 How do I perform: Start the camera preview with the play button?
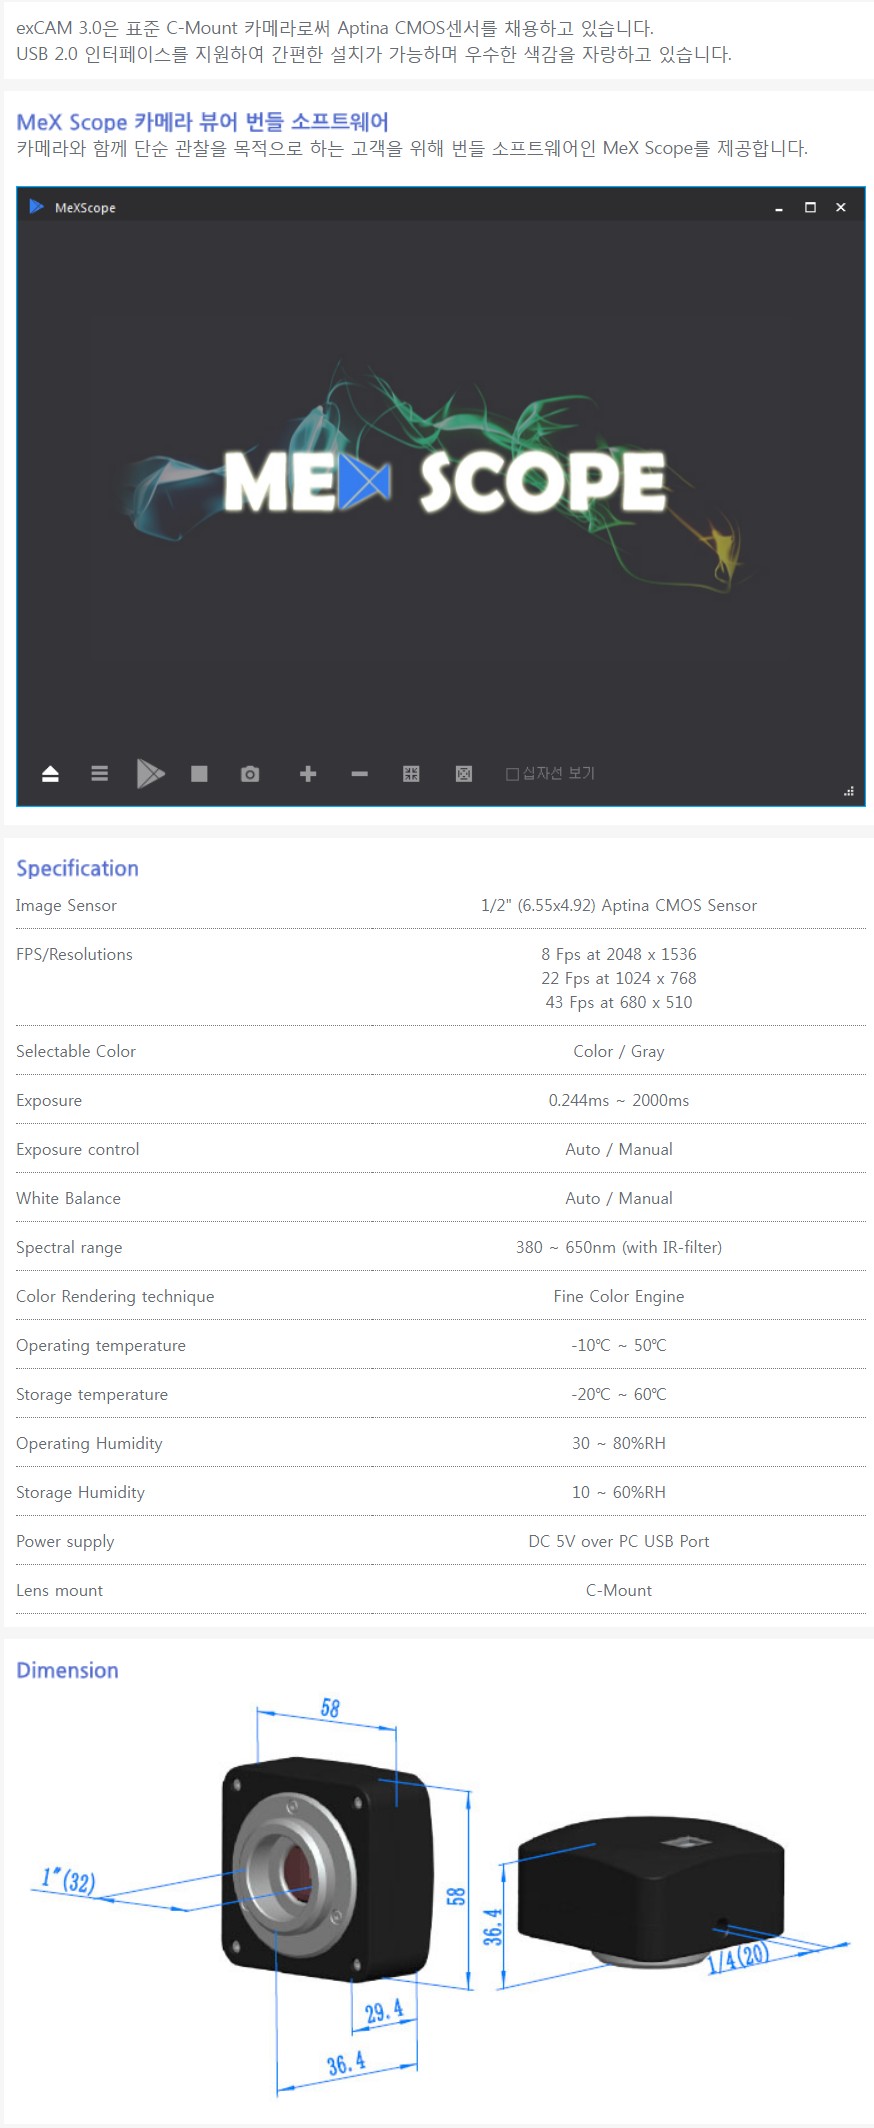pyautogui.click(x=150, y=773)
